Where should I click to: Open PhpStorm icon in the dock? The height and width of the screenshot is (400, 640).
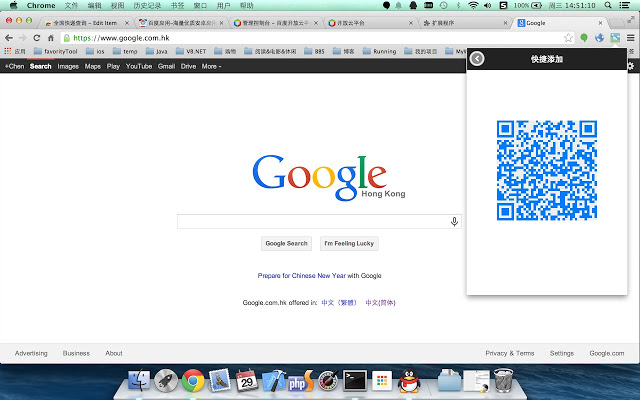pyautogui.click(x=301, y=380)
